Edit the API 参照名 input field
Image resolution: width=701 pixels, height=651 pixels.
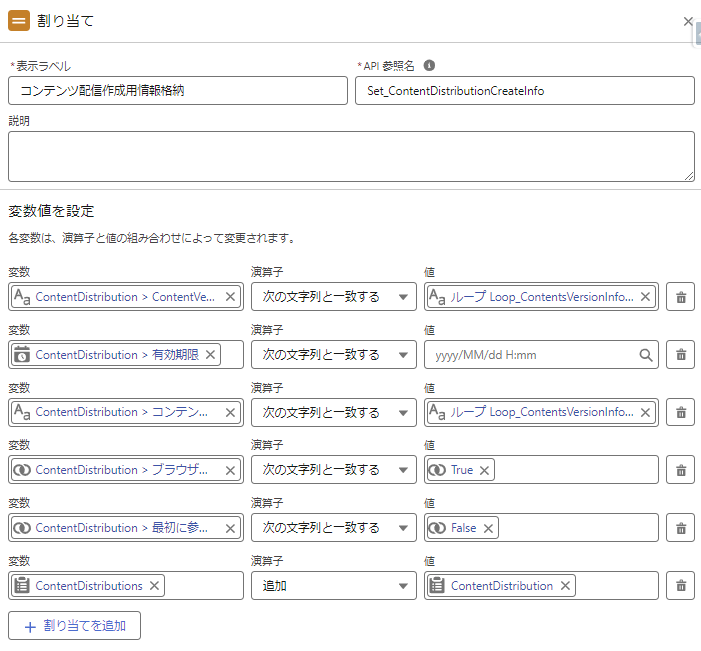point(525,91)
